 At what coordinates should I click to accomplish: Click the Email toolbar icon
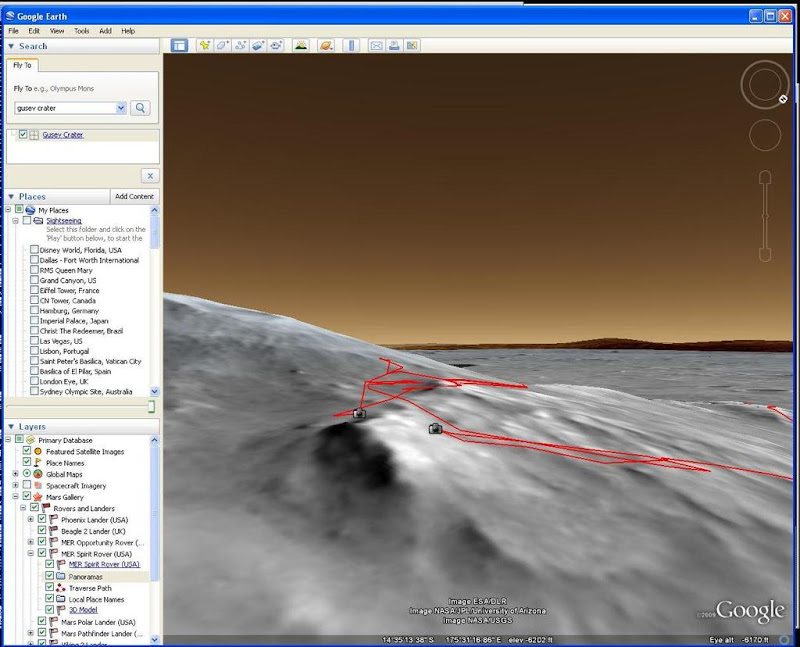click(376, 45)
